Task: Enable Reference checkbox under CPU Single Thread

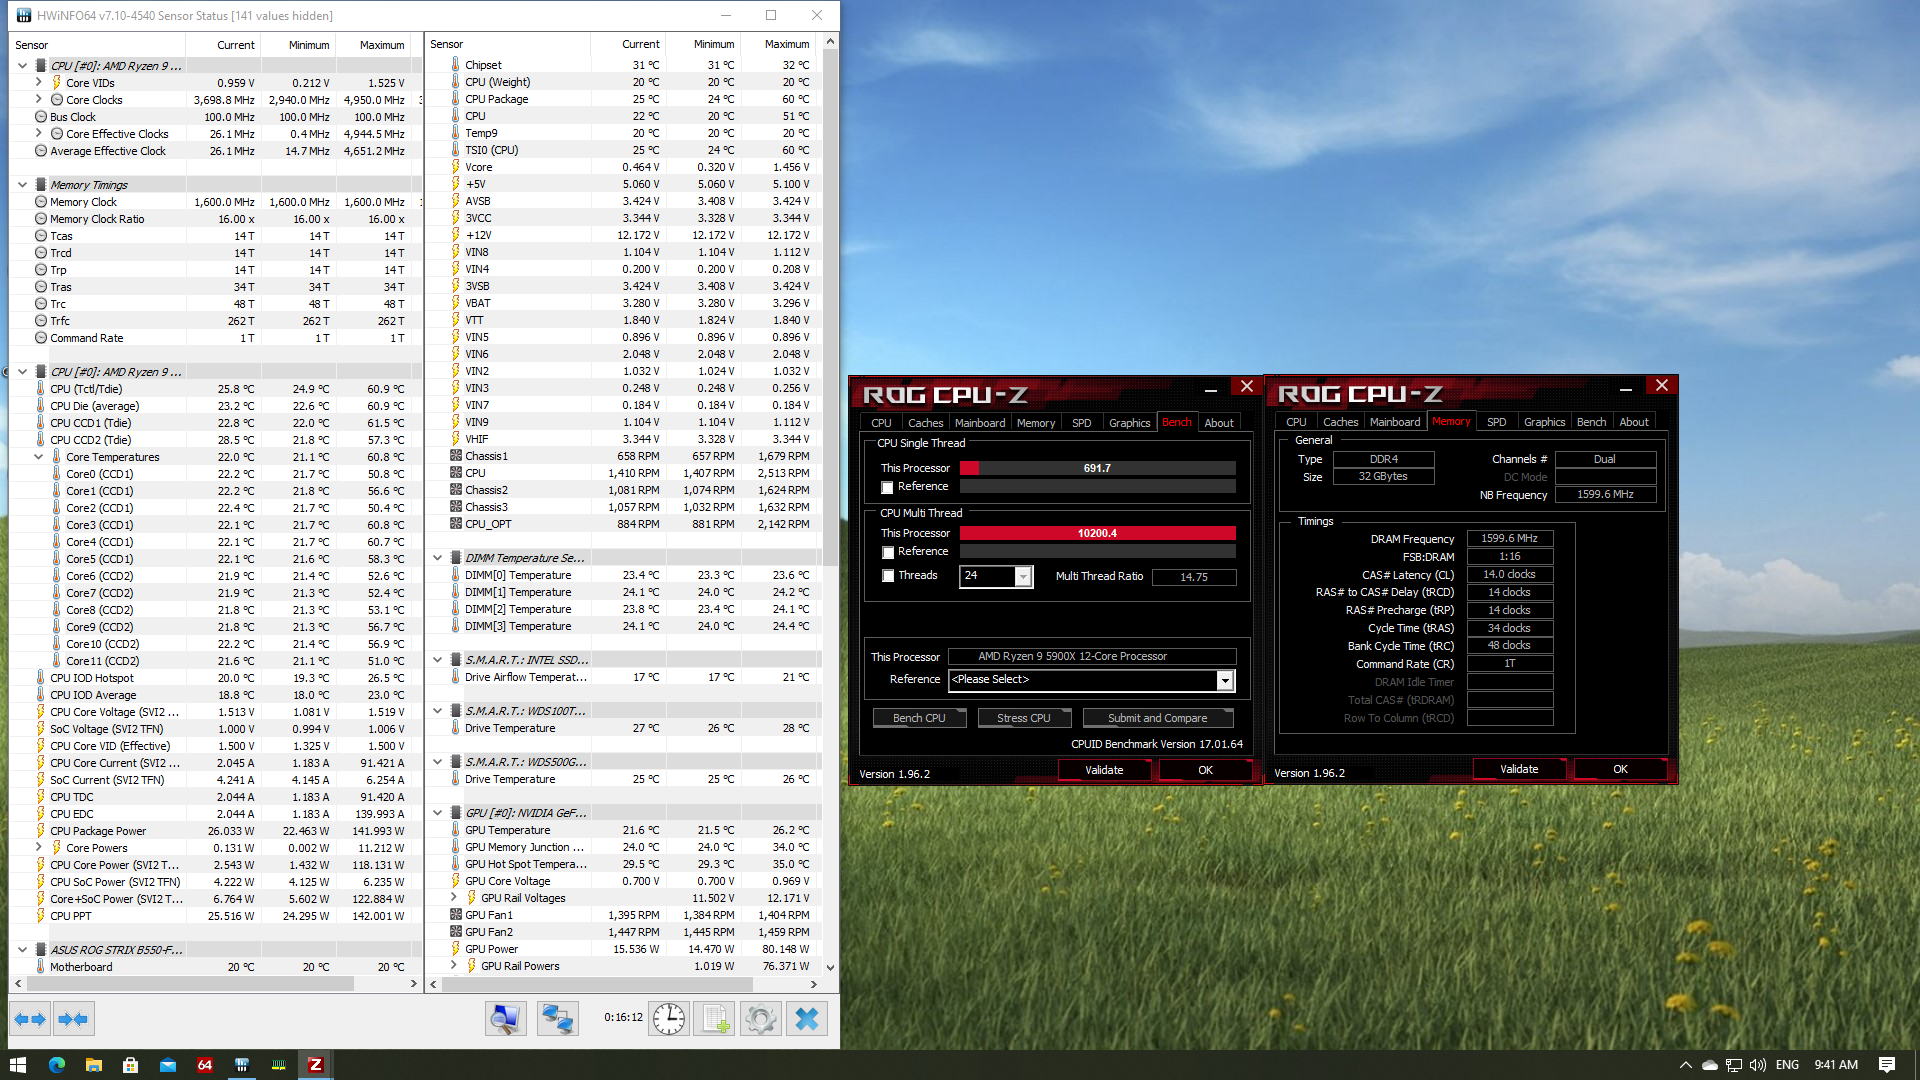Action: 887,487
